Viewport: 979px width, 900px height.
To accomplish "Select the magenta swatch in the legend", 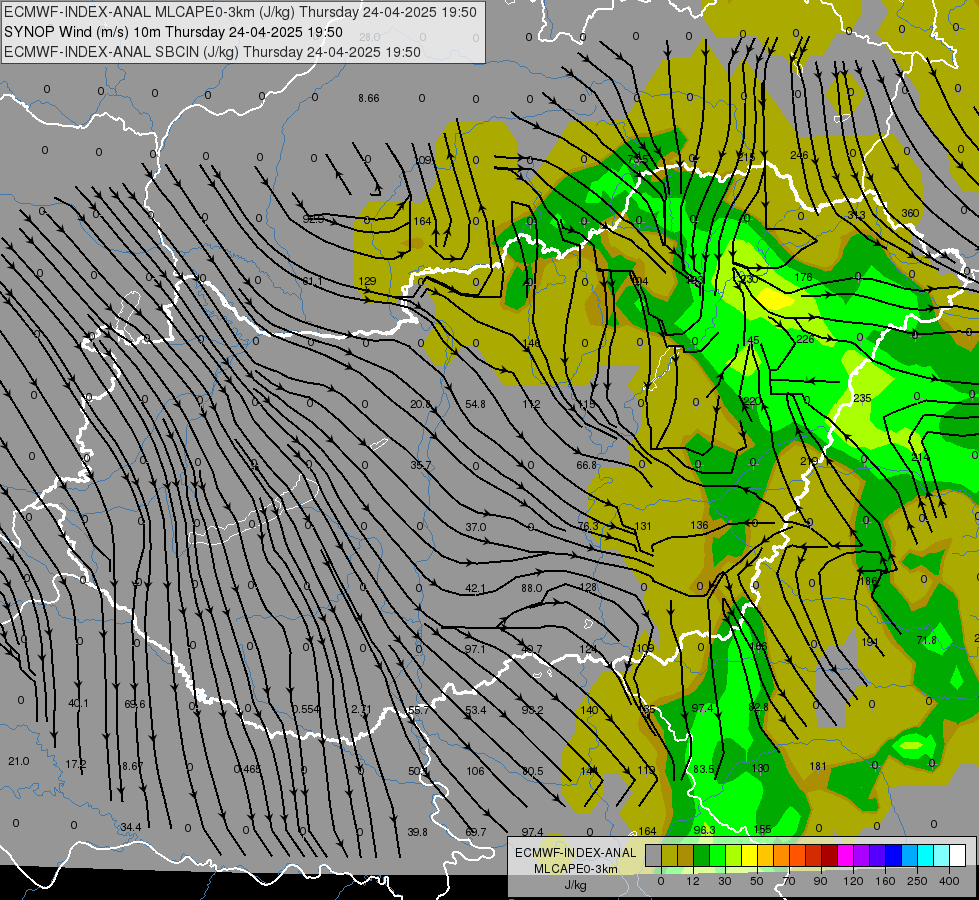I will click(x=846, y=855).
